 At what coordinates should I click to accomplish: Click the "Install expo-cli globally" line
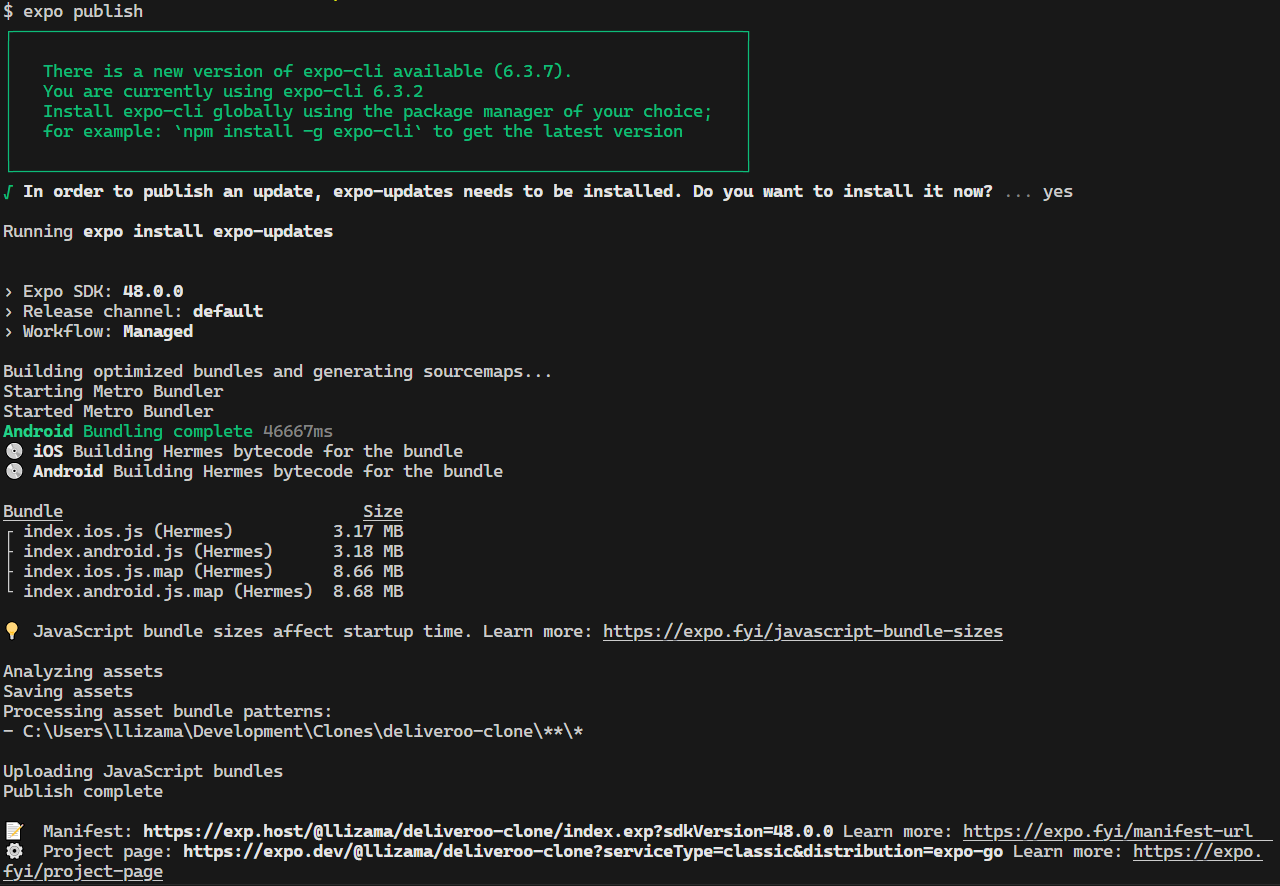[378, 111]
